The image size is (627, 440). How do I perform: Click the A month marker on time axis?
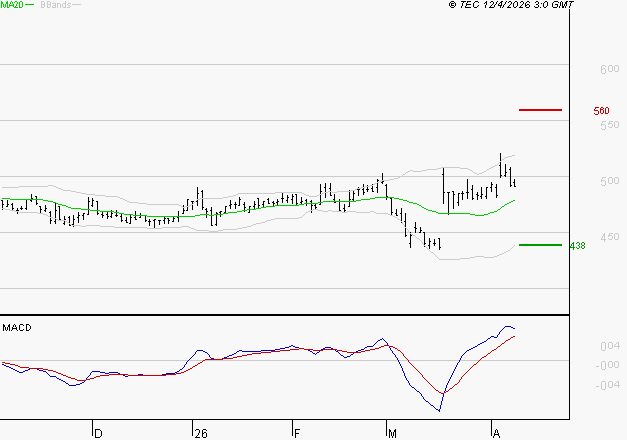point(497,433)
